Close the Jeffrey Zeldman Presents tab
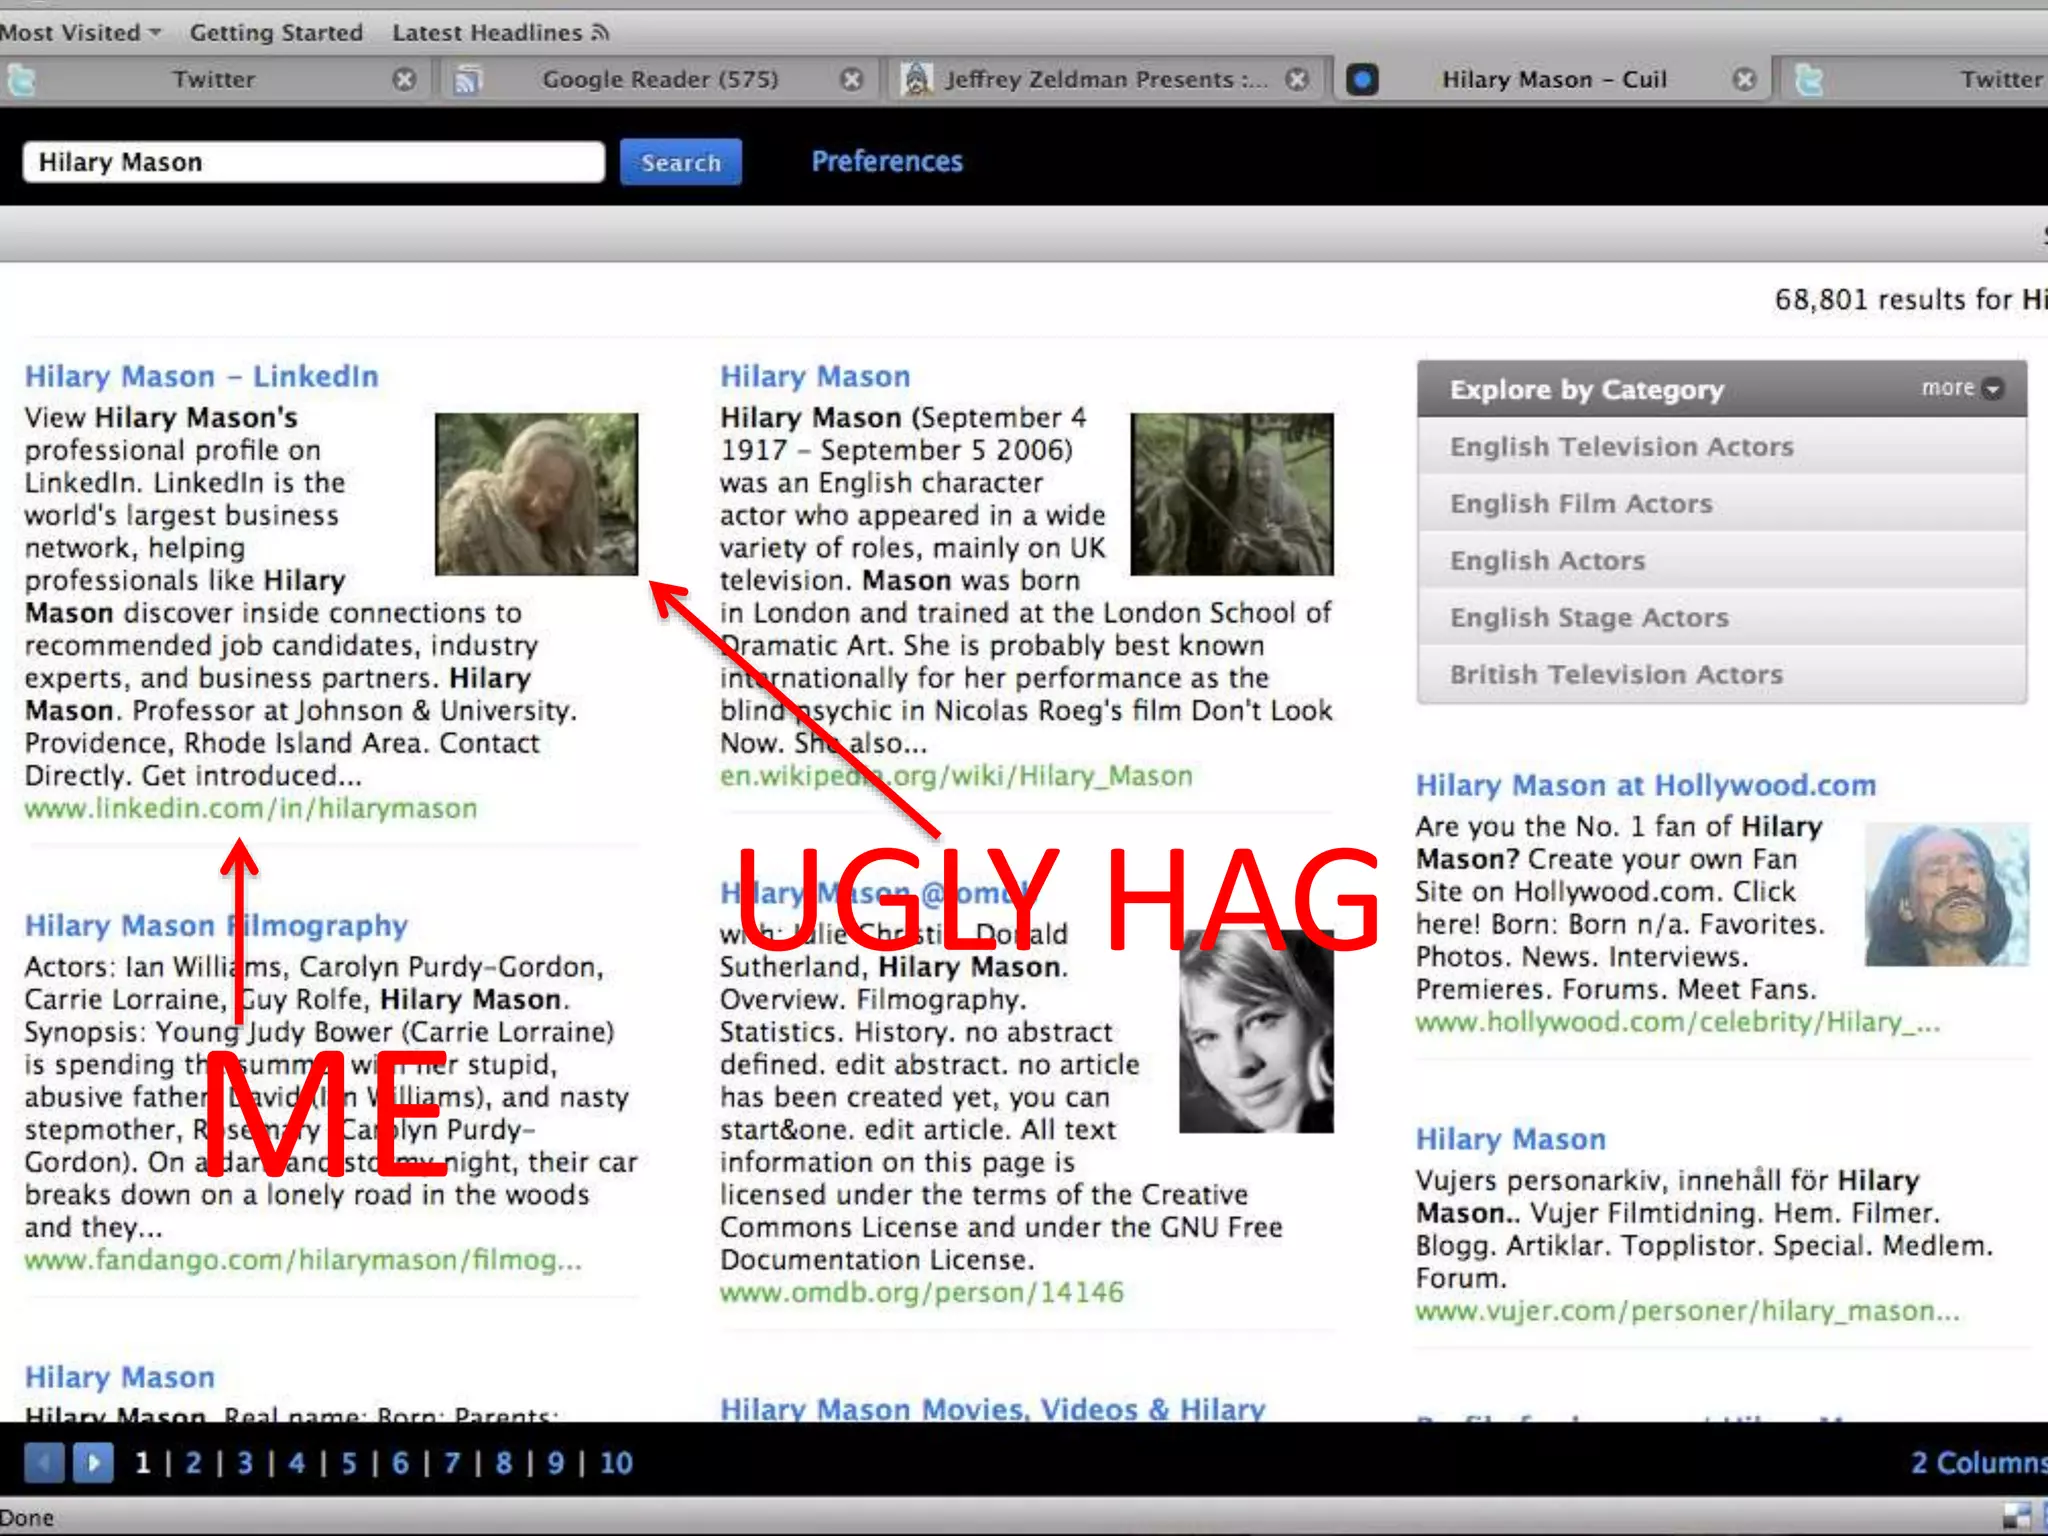 click(1297, 79)
